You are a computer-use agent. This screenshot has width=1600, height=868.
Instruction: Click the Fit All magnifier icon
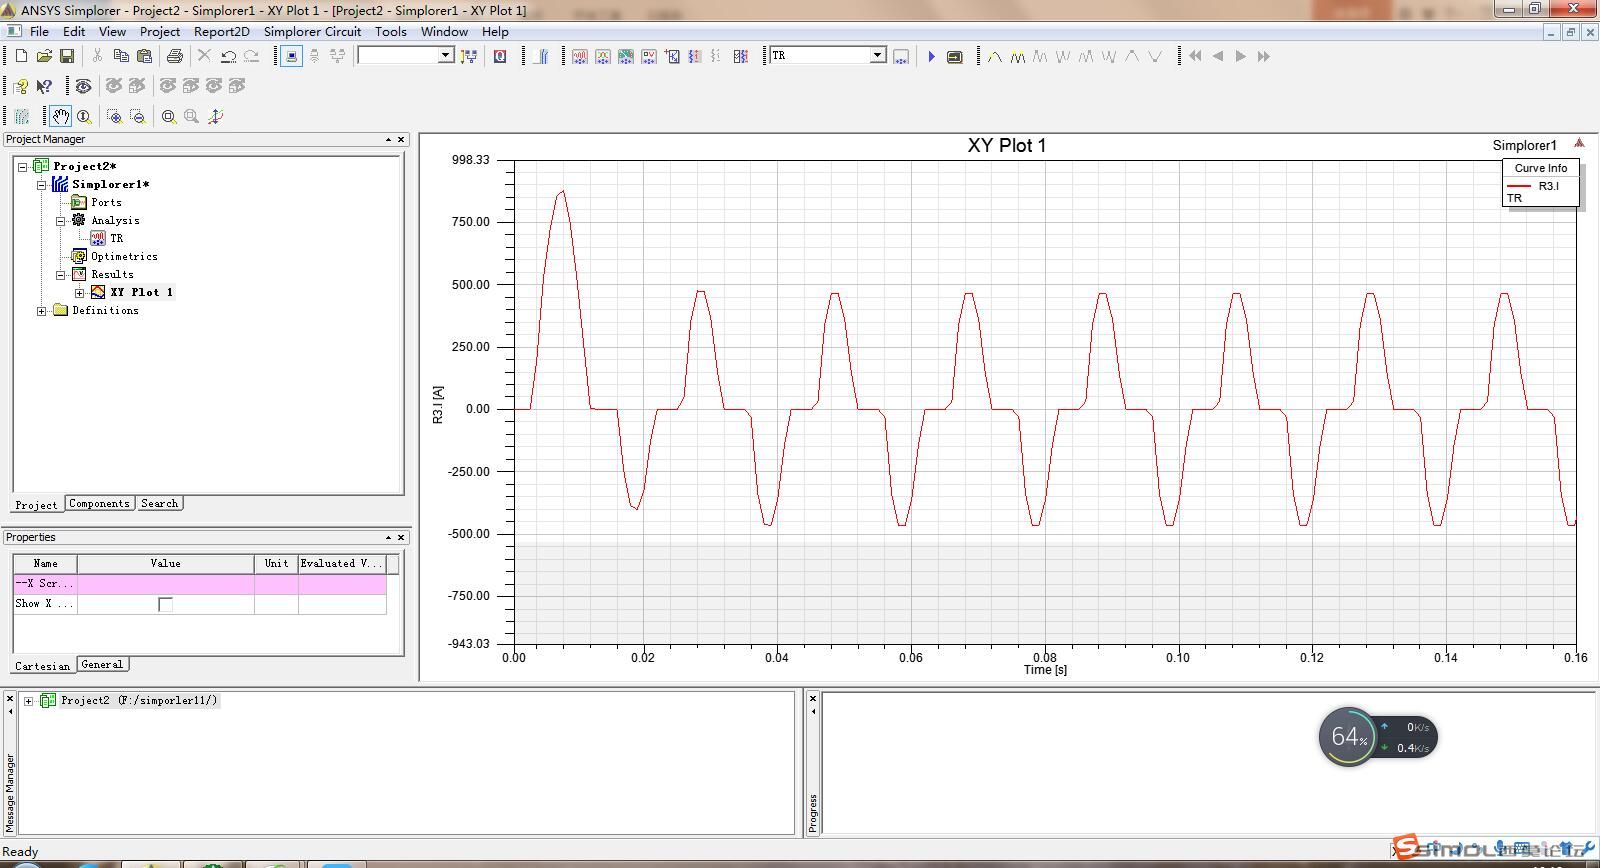pyautogui.click(x=169, y=116)
